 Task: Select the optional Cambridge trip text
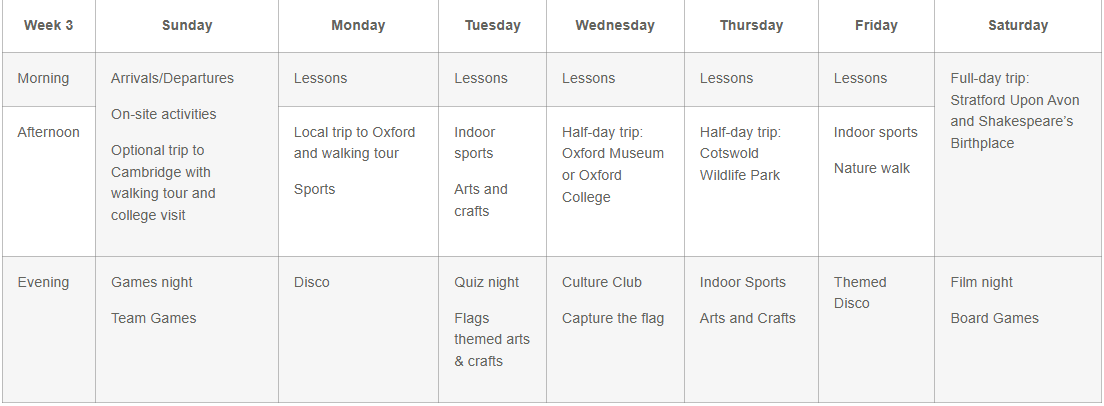pyautogui.click(x=163, y=183)
